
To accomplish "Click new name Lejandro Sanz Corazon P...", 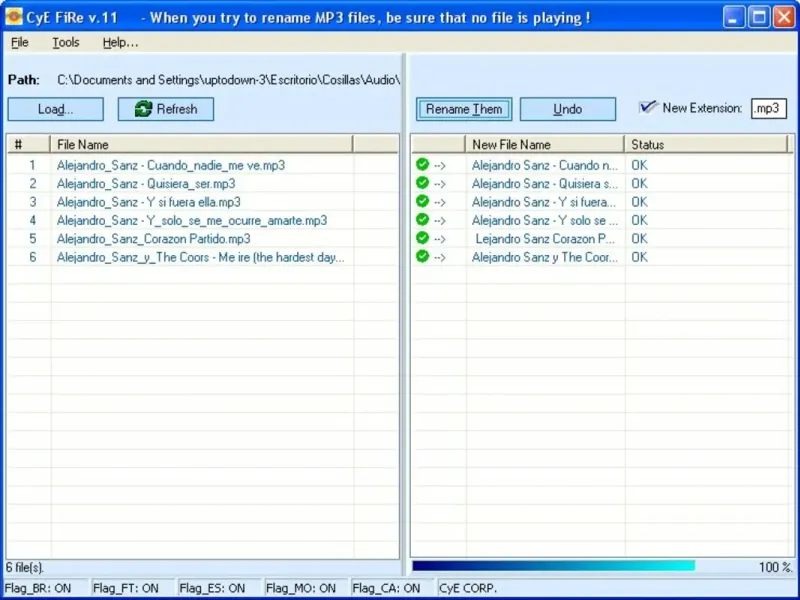I will tap(545, 239).
